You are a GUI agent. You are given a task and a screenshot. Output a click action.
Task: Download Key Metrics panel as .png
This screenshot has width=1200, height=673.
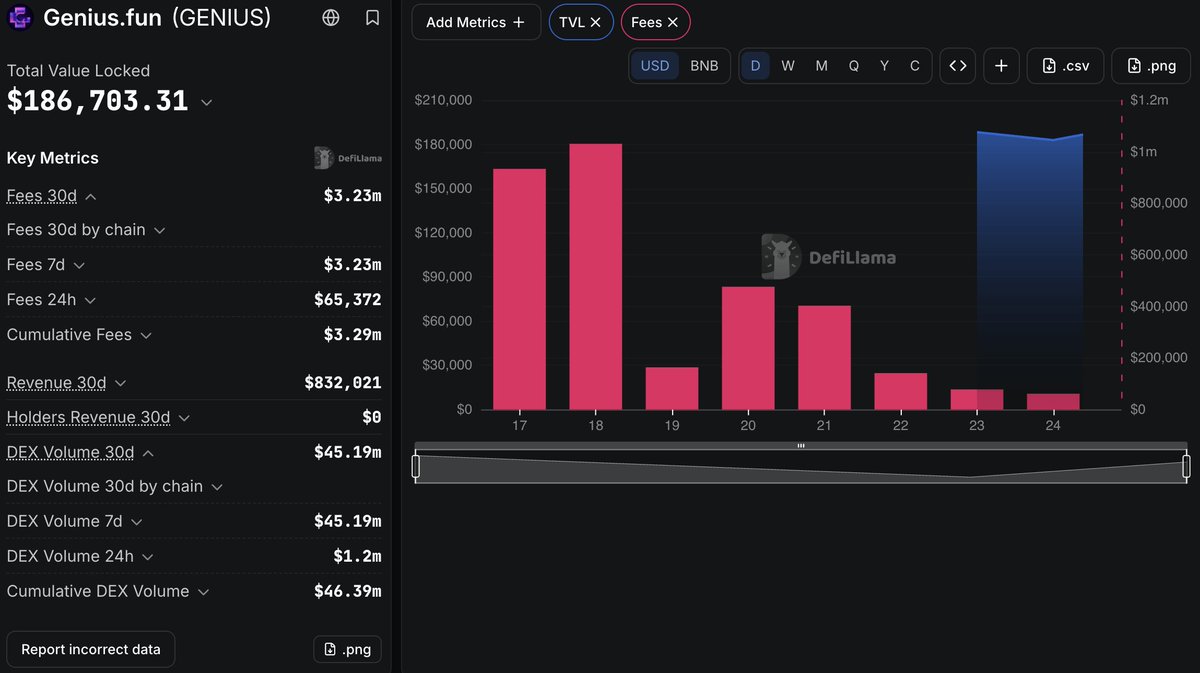347,649
